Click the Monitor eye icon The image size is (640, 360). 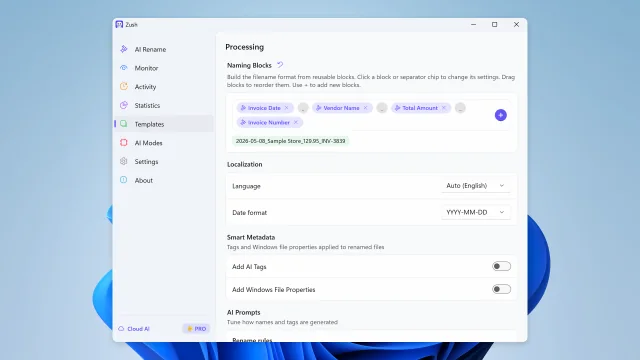tap(124, 68)
